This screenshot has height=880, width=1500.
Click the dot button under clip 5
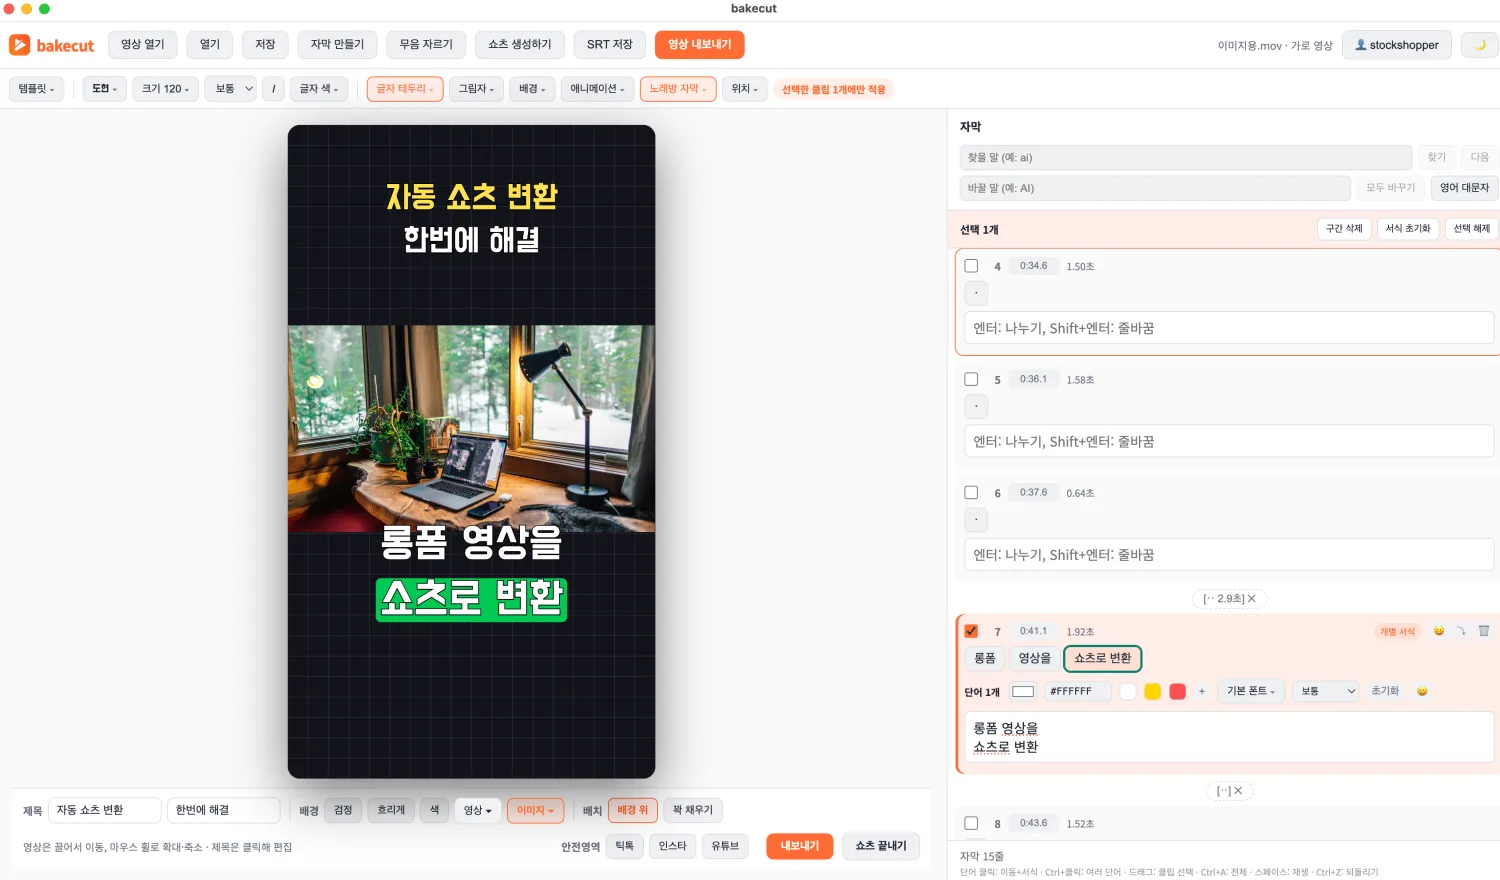coord(976,406)
